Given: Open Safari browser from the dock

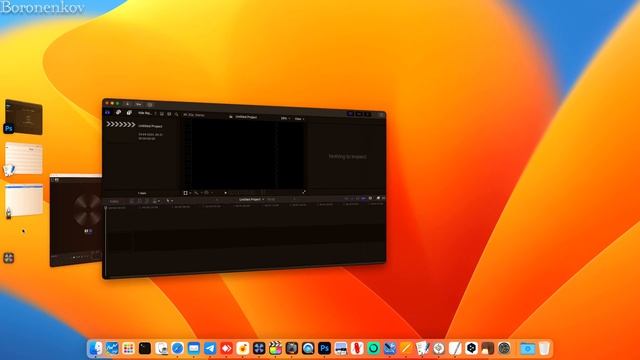Looking at the screenshot, I should point(177,348).
